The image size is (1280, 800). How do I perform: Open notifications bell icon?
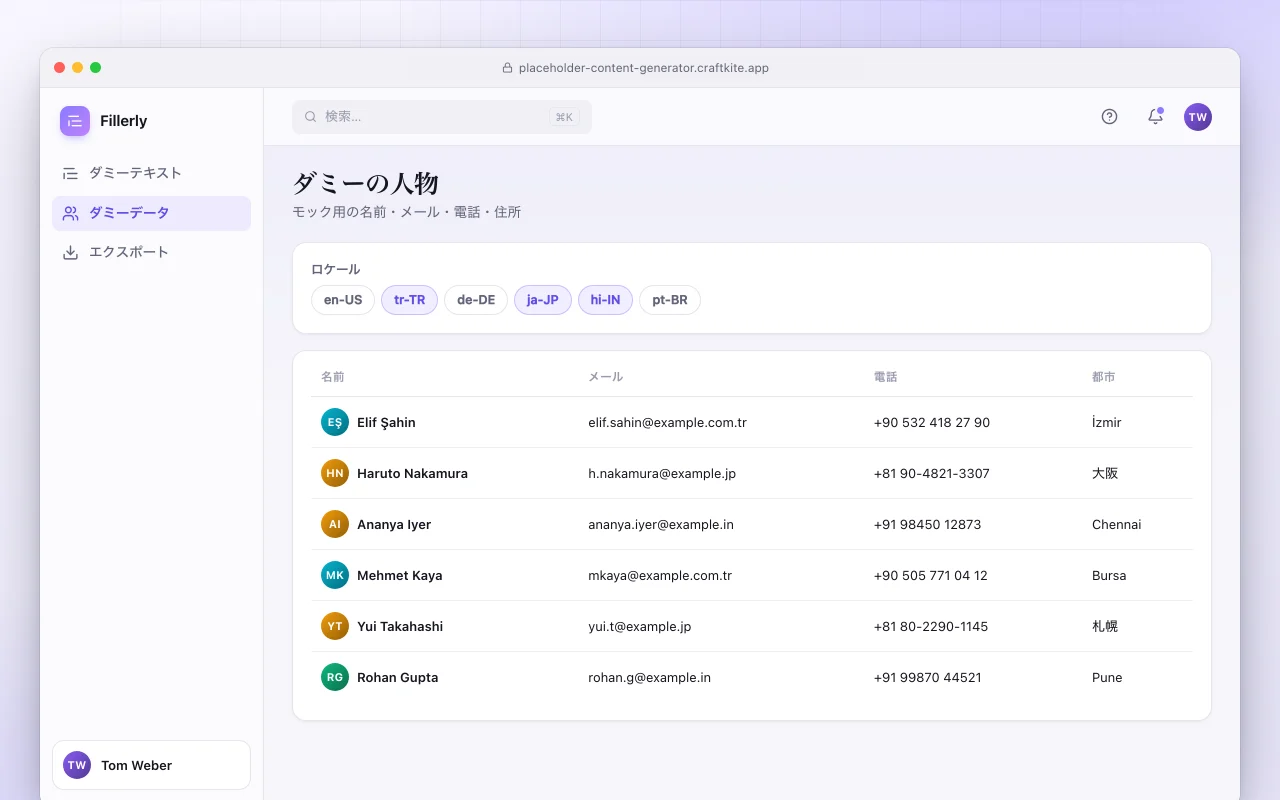click(x=1155, y=117)
